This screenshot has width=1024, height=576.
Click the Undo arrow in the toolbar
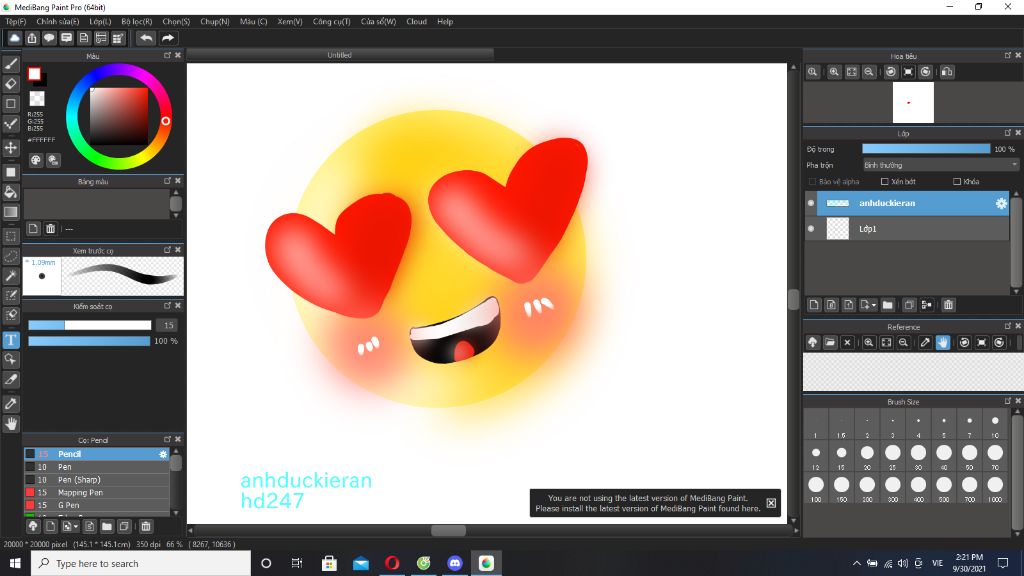pyautogui.click(x=146, y=39)
